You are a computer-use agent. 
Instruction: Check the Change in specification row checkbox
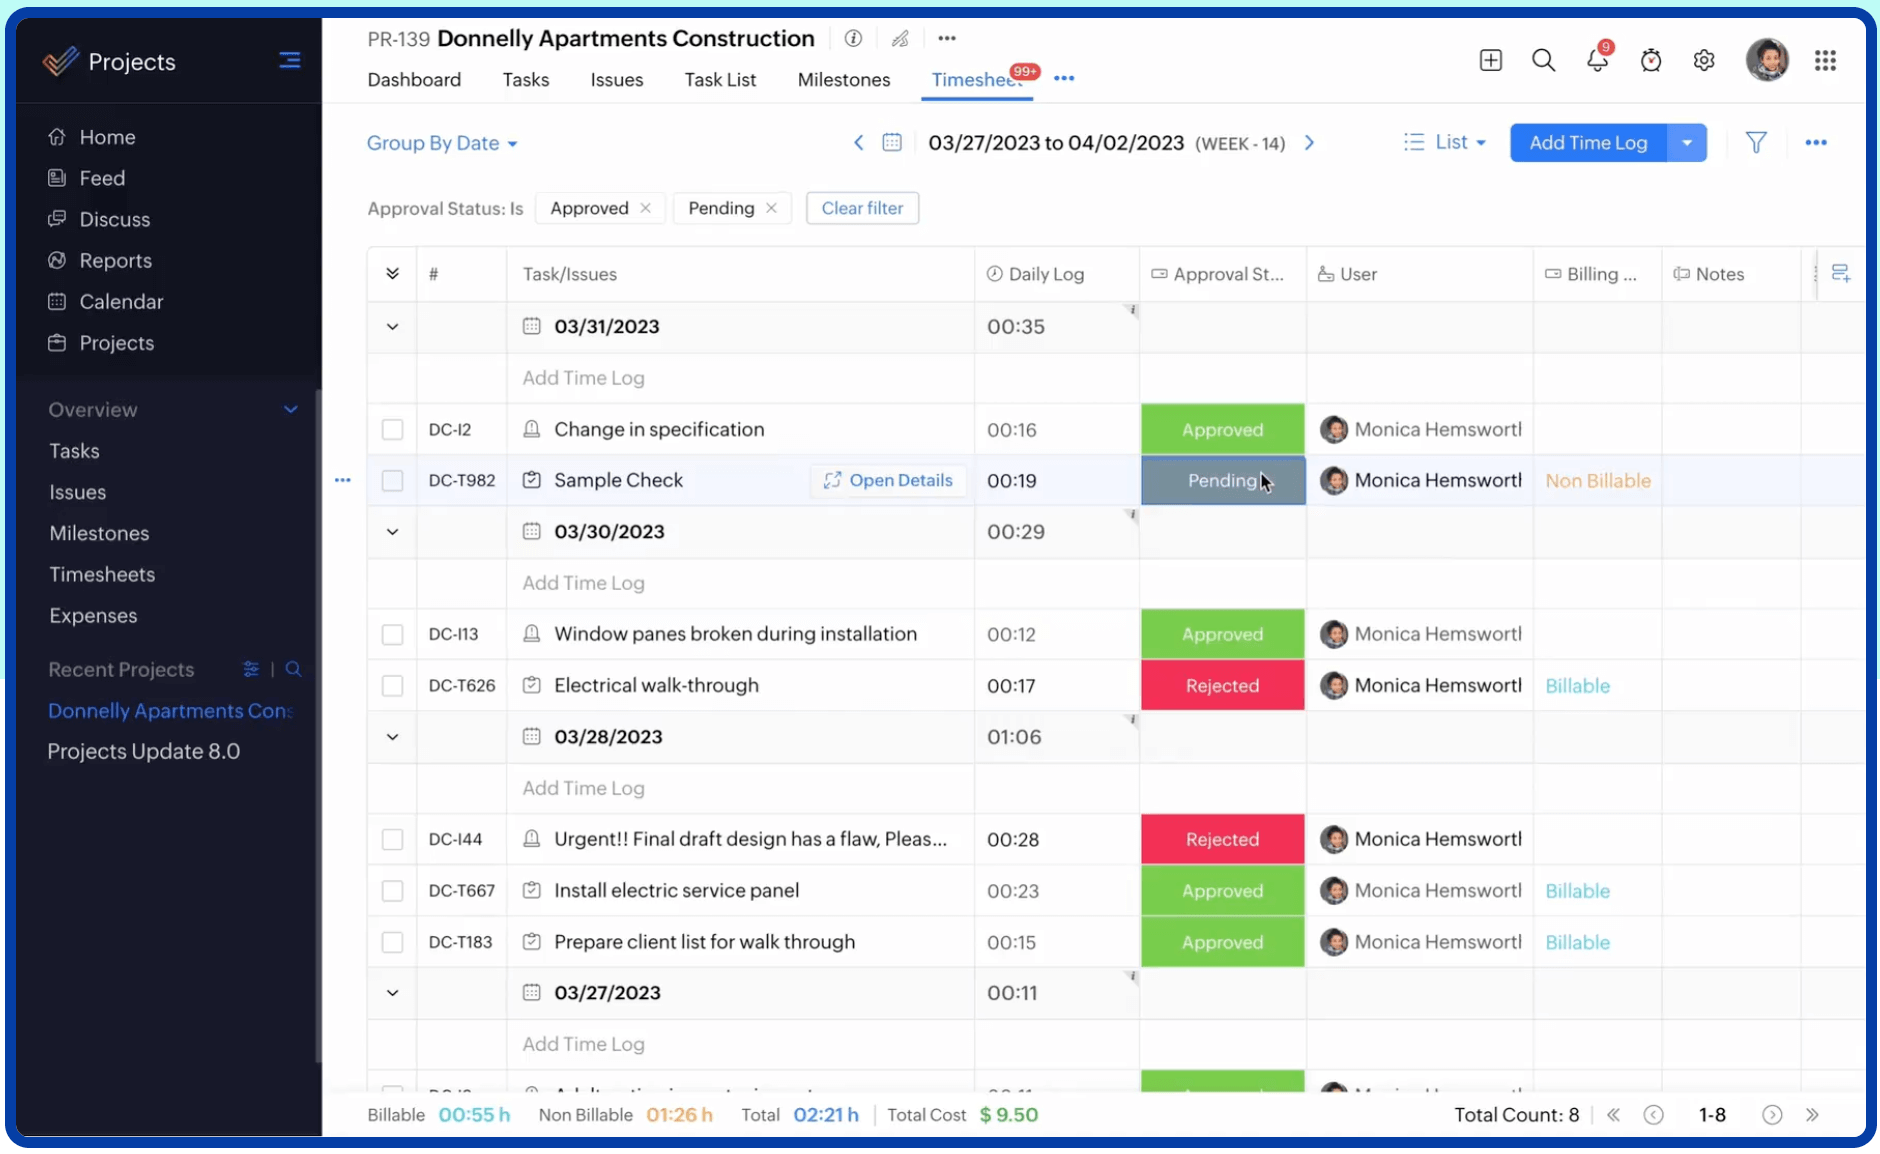tap(392, 430)
